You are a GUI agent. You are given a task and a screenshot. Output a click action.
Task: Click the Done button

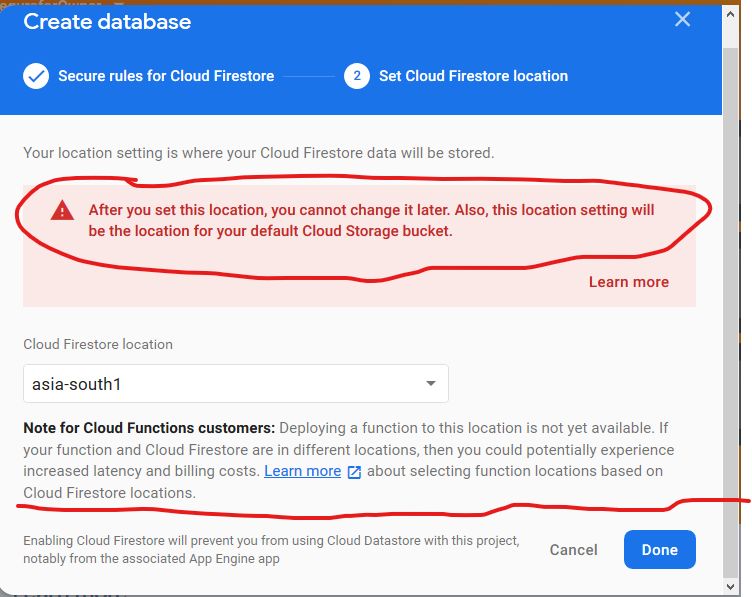pyautogui.click(x=659, y=550)
